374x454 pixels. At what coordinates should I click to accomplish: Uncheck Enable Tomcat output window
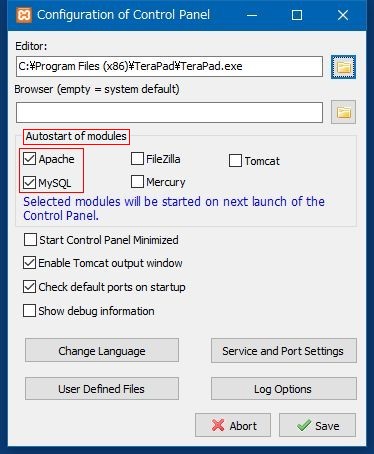pos(29,263)
